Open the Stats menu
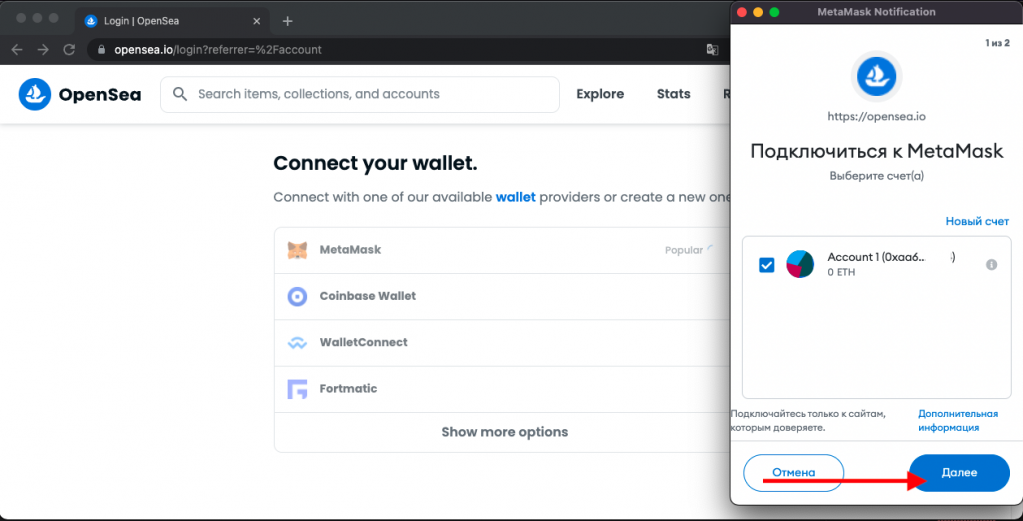The height and width of the screenshot is (521, 1023). tap(673, 94)
